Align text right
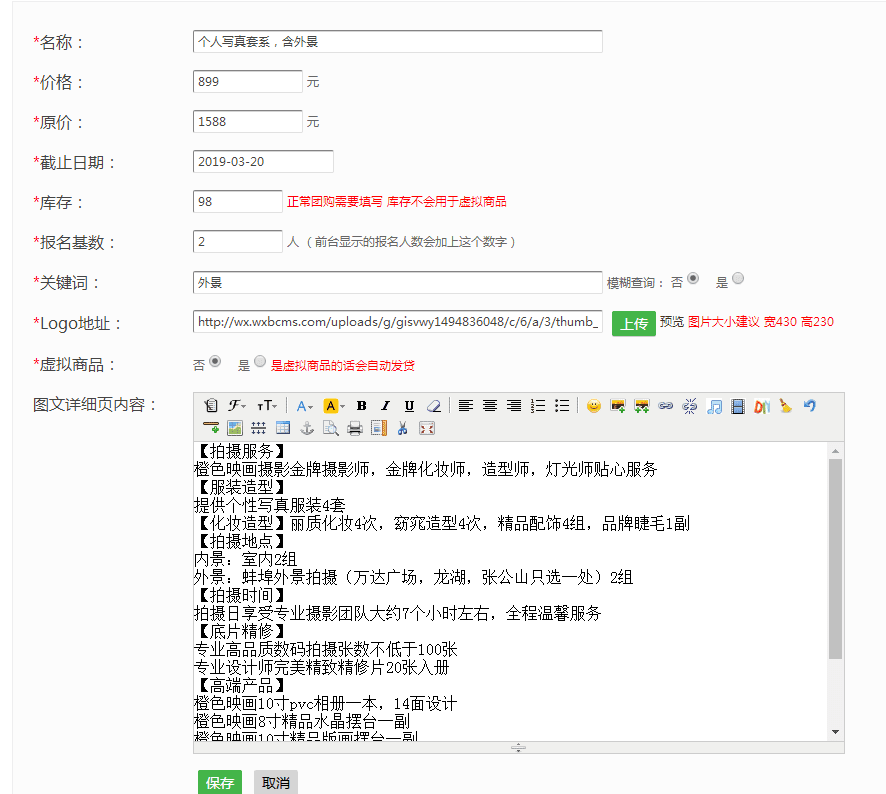This screenshot has height=794, width=886. click(514, 406)
